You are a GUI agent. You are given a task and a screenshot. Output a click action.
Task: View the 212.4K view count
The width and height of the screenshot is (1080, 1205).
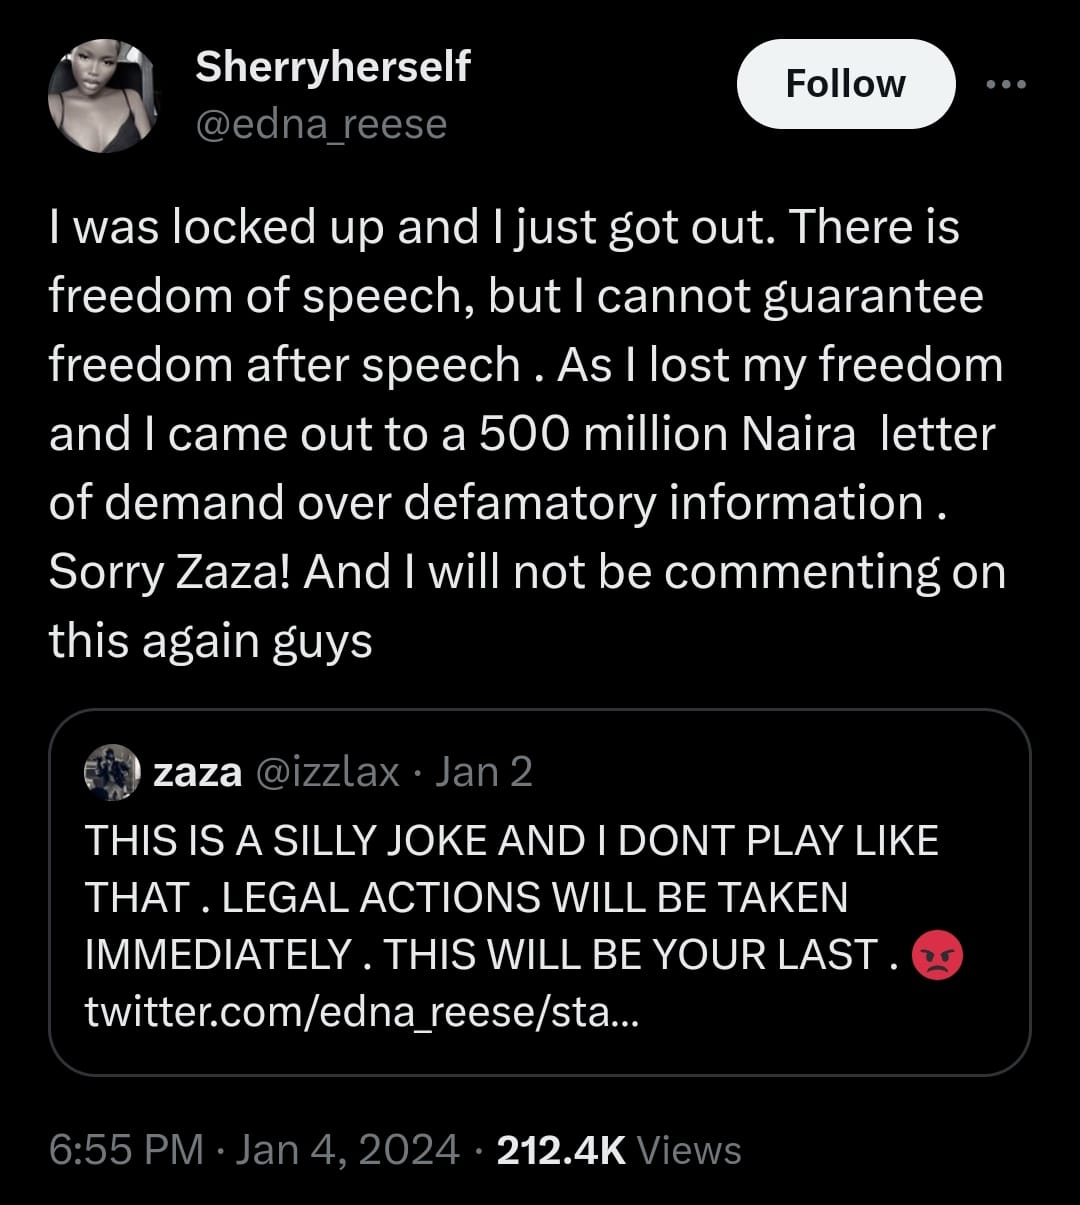coord(560,1150)
